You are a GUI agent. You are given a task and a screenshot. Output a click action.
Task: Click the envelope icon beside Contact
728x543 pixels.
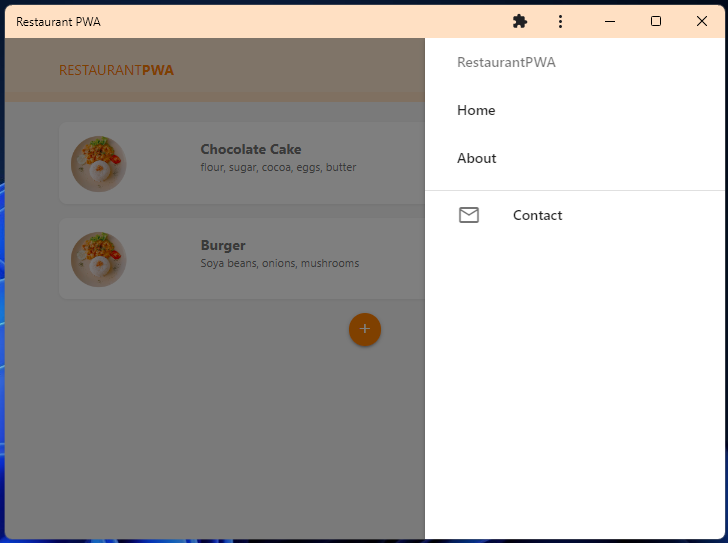tap(468, 215)
